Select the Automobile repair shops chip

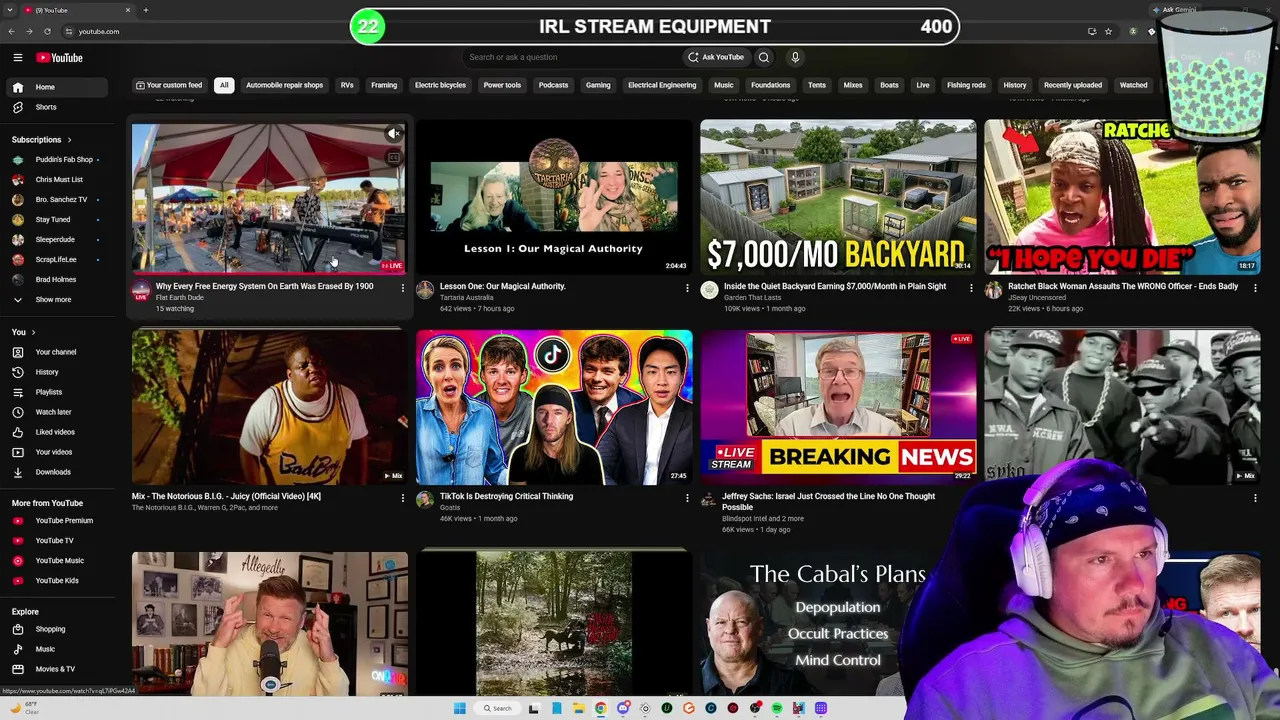(285, 85)
